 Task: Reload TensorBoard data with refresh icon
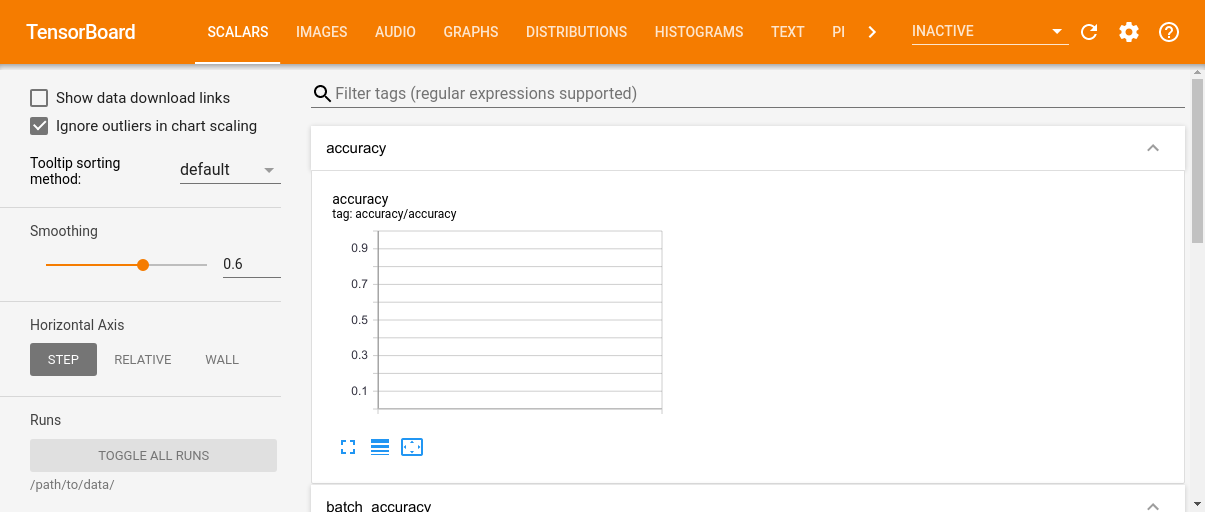click(x=1089, y=32)
